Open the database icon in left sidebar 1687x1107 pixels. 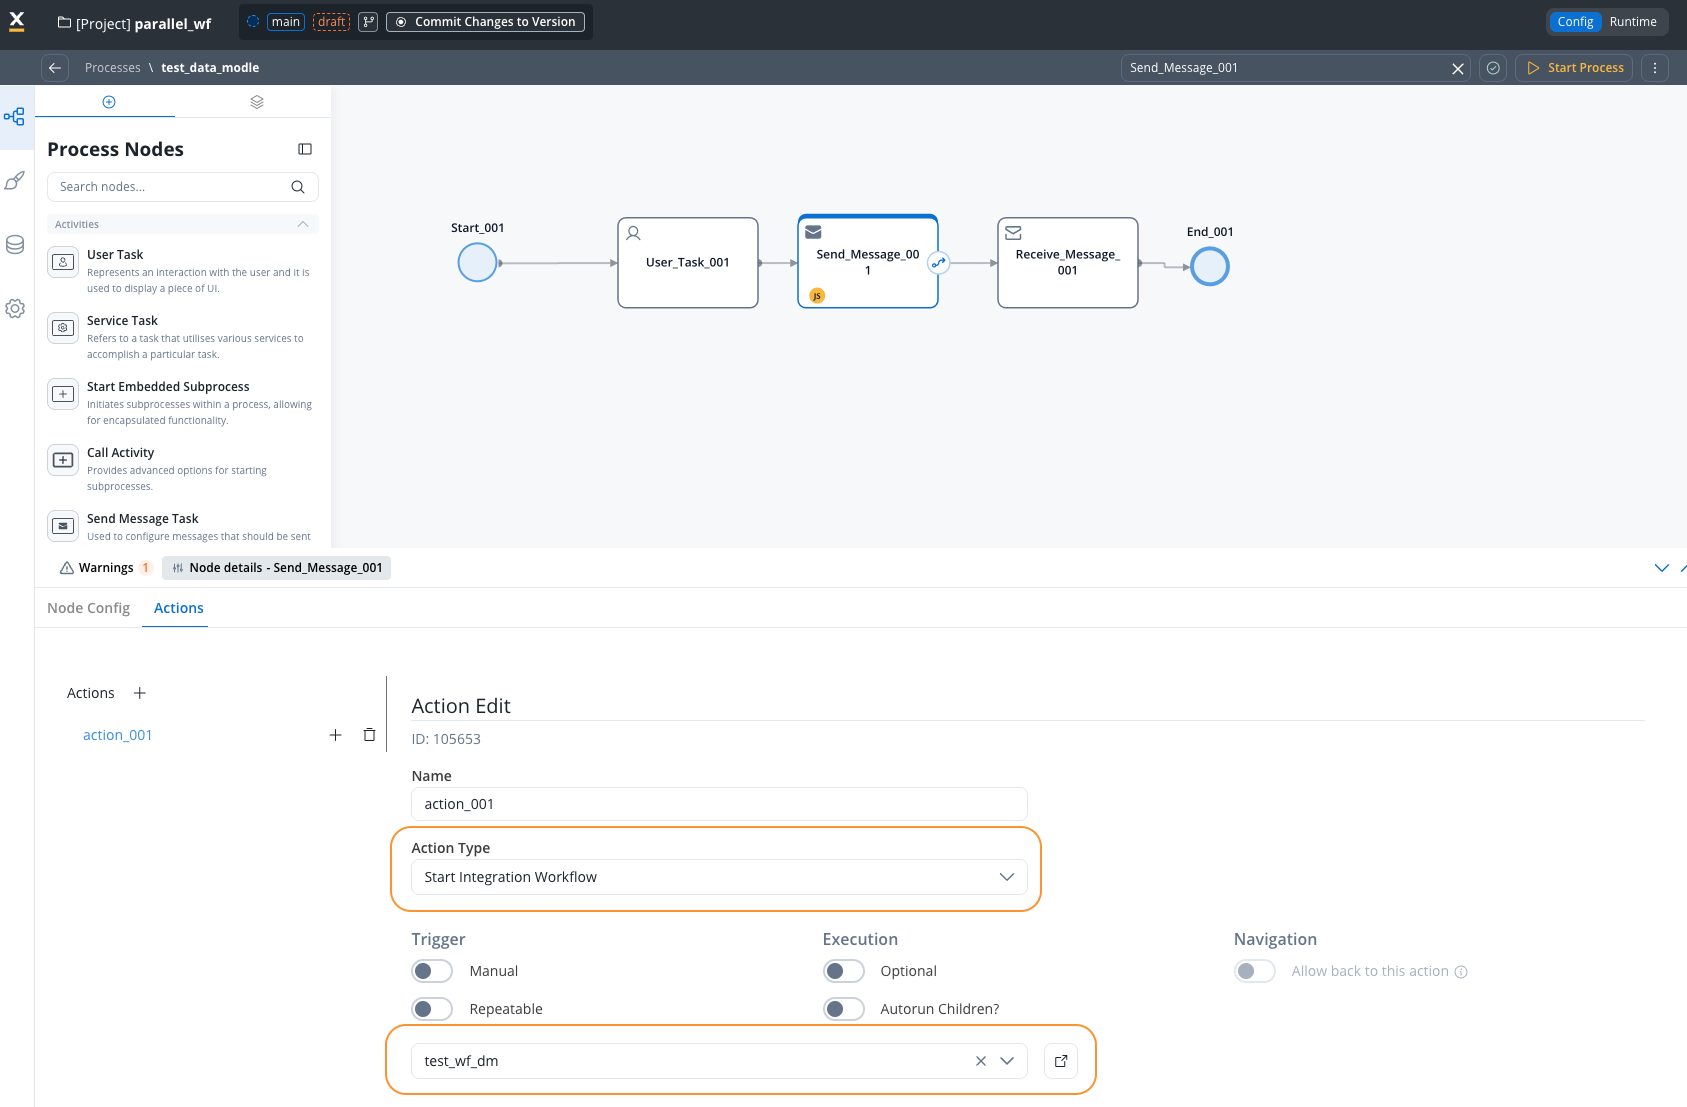tap(15, 245)
